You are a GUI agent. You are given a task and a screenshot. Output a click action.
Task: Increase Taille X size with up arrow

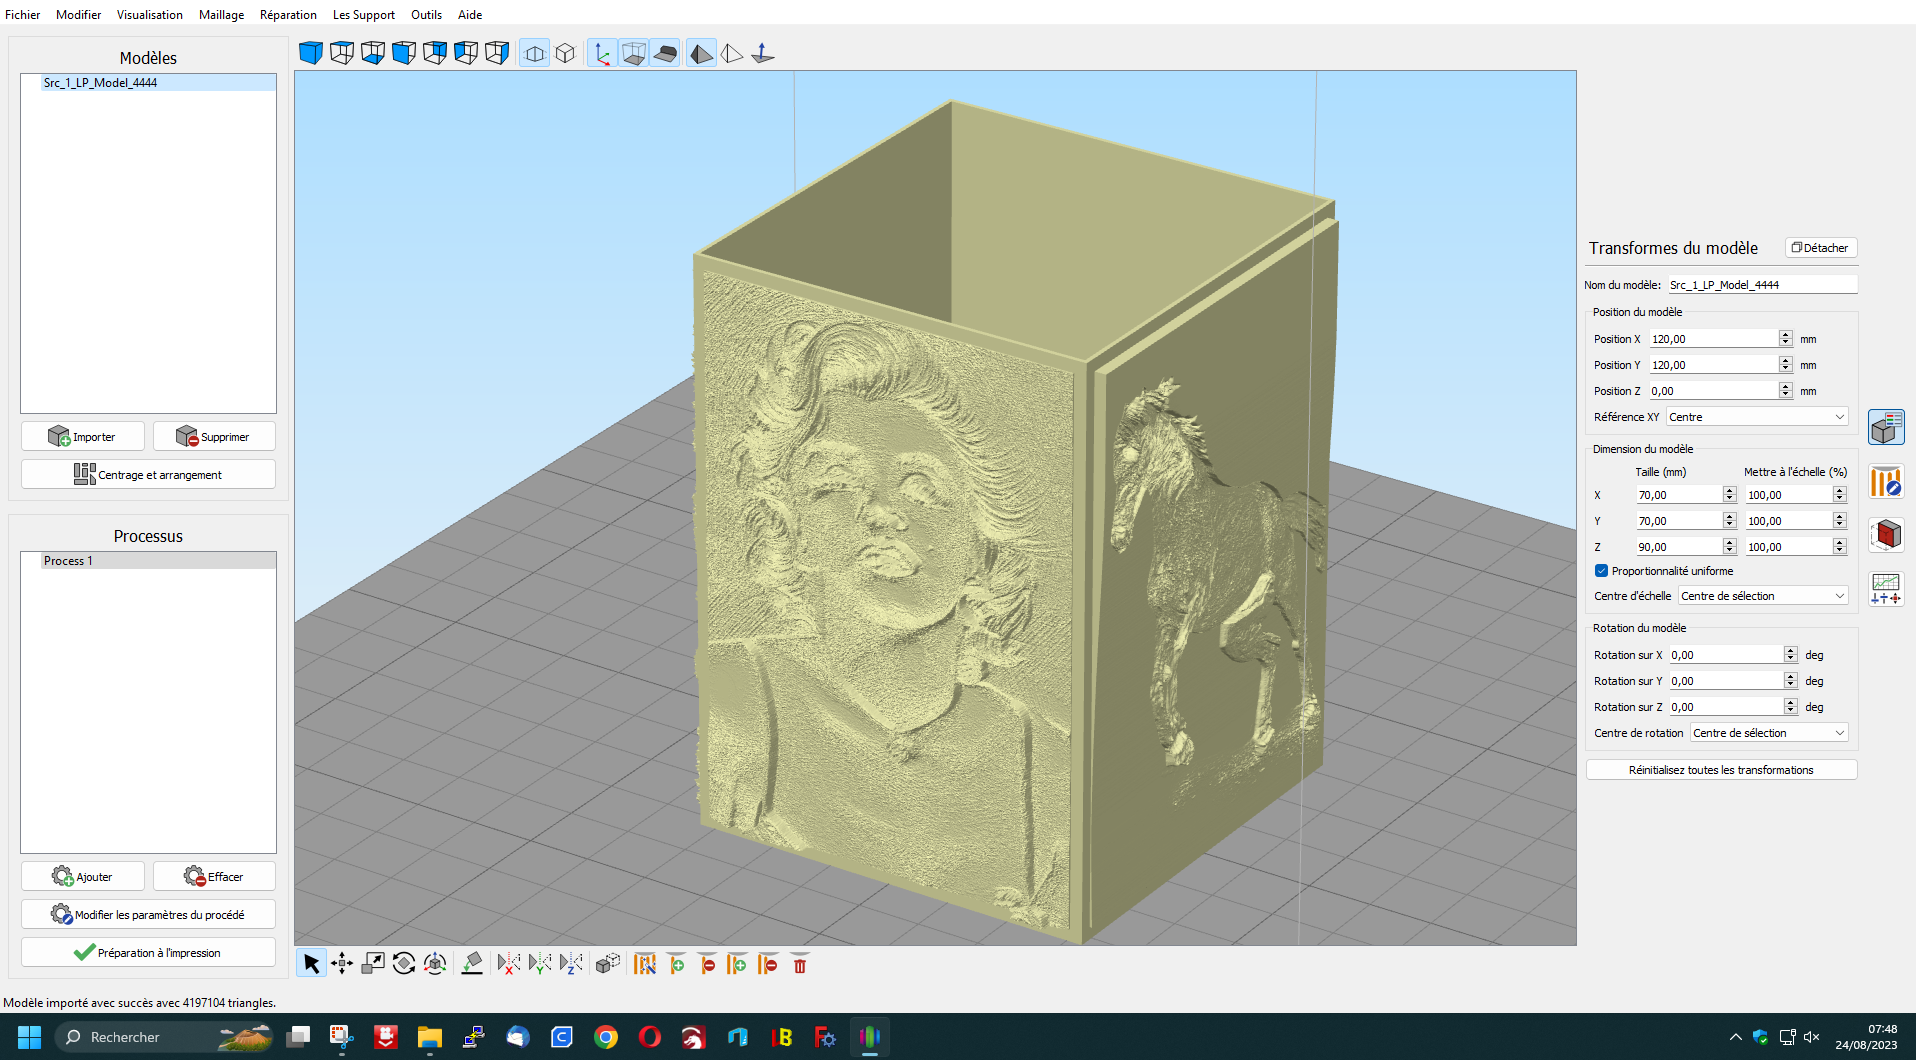click(x=1730, y=491)
